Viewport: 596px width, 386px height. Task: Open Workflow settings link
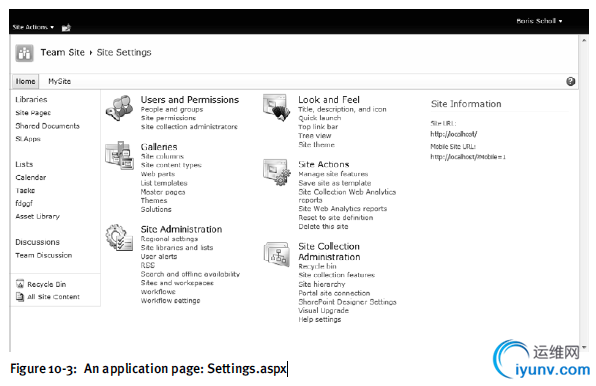(x=170, y=301)
